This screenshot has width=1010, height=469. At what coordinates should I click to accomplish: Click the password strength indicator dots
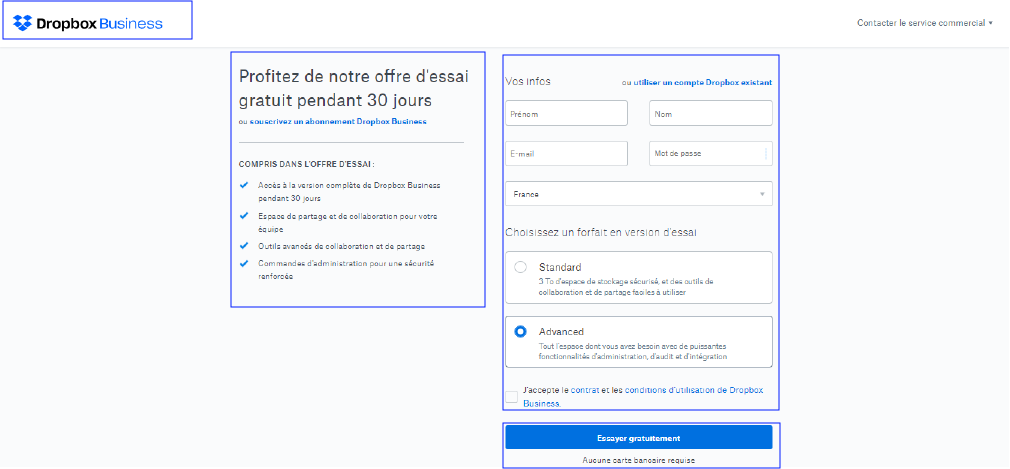click(x=766, y=153)
